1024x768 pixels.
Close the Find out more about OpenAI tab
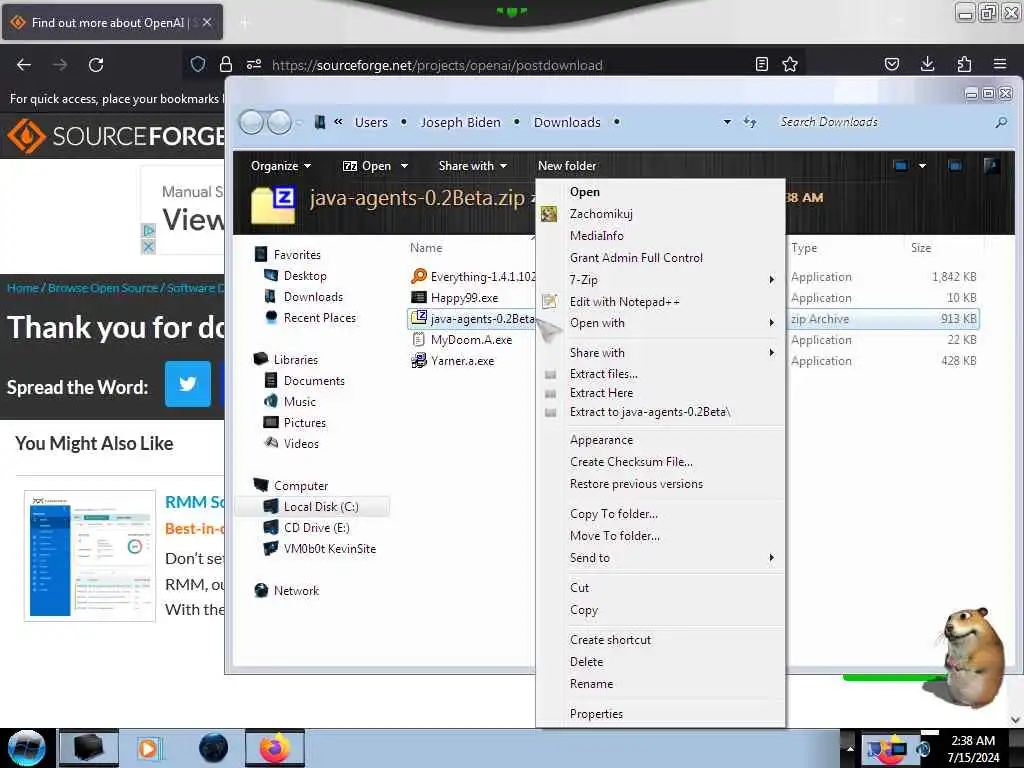(x=207, y=22)
